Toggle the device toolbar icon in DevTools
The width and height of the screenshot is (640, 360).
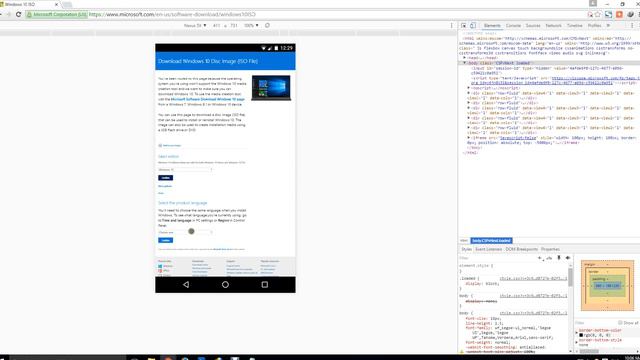473,25
